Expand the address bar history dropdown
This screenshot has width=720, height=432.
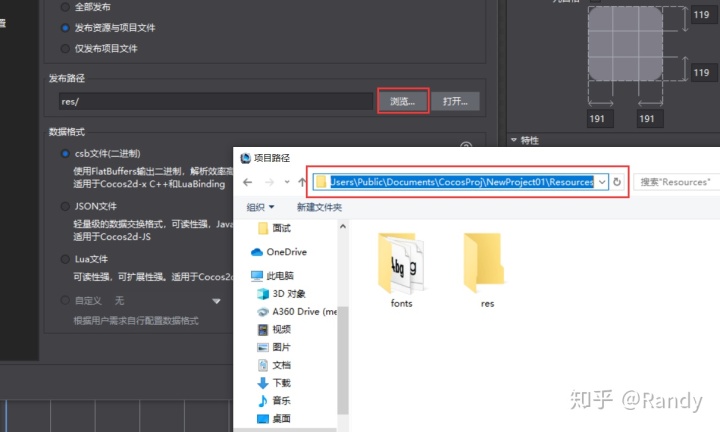pyautogui.click(x=602, y=182)
